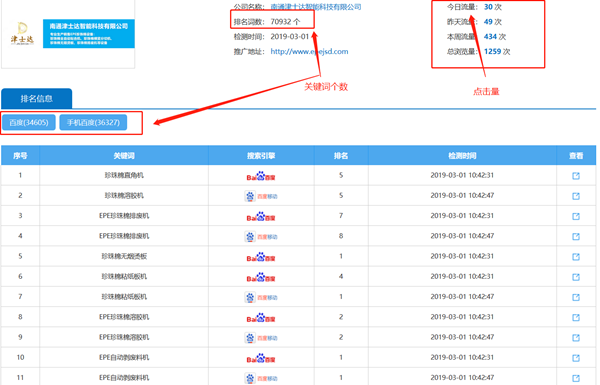Image resolution: width=600 pixels, height=385 pixels.
Task: Click the ranking value 8 in row 4
Action: tap(341, 236)
